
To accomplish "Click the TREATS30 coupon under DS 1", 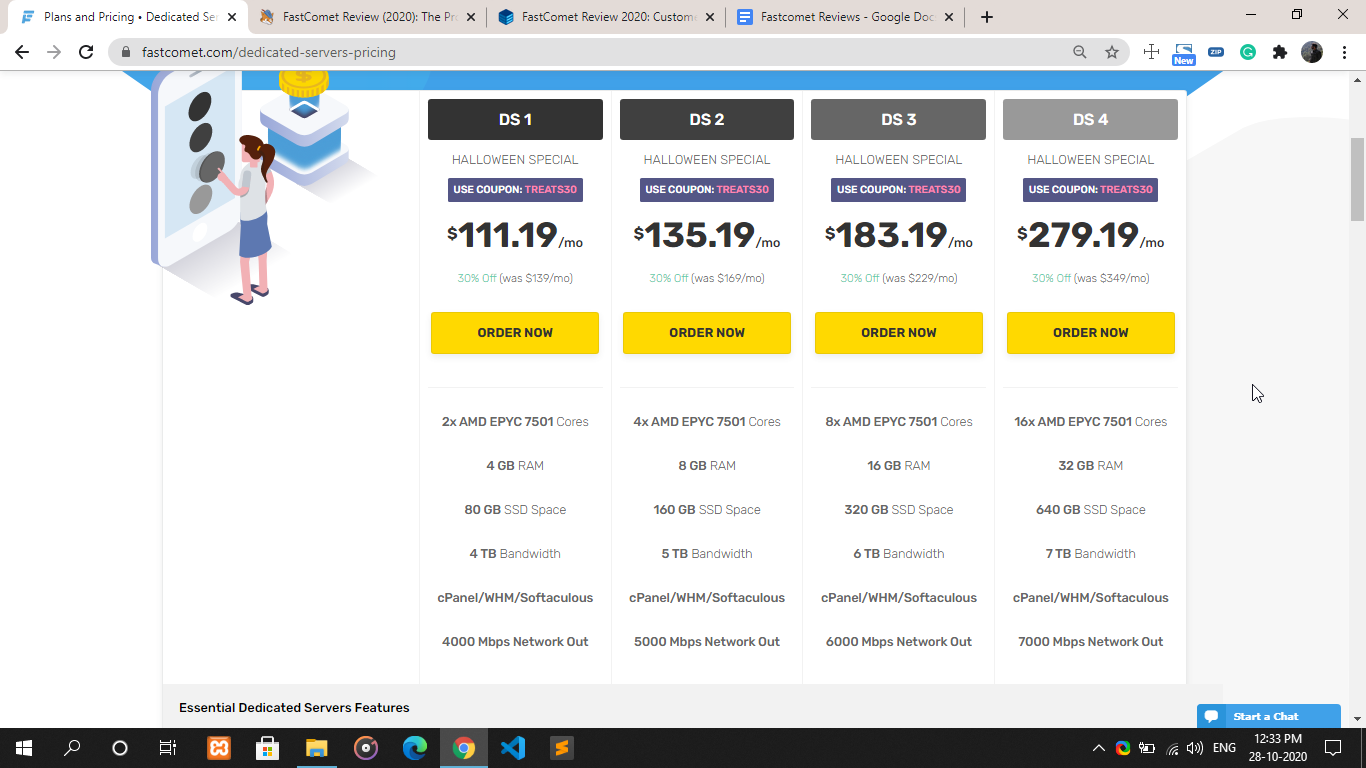I will [x=515, y=189].
